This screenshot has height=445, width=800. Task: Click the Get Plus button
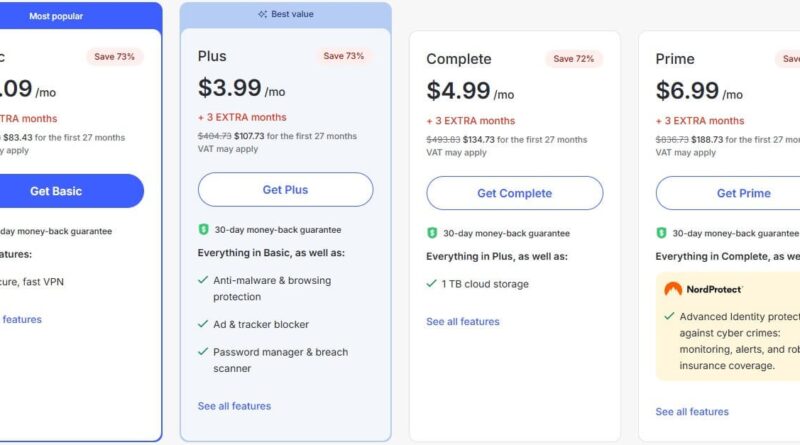285,189
